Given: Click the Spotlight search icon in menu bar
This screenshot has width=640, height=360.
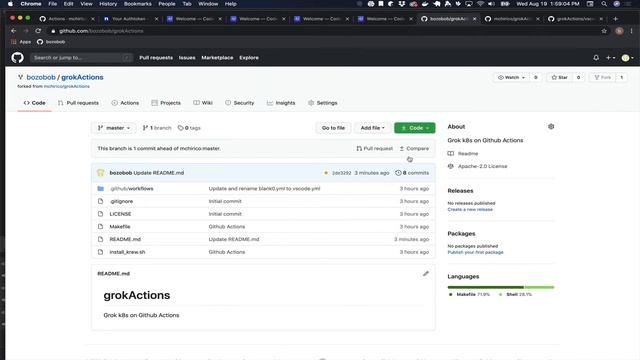Looking at the screenshot, I should (604, 4).
